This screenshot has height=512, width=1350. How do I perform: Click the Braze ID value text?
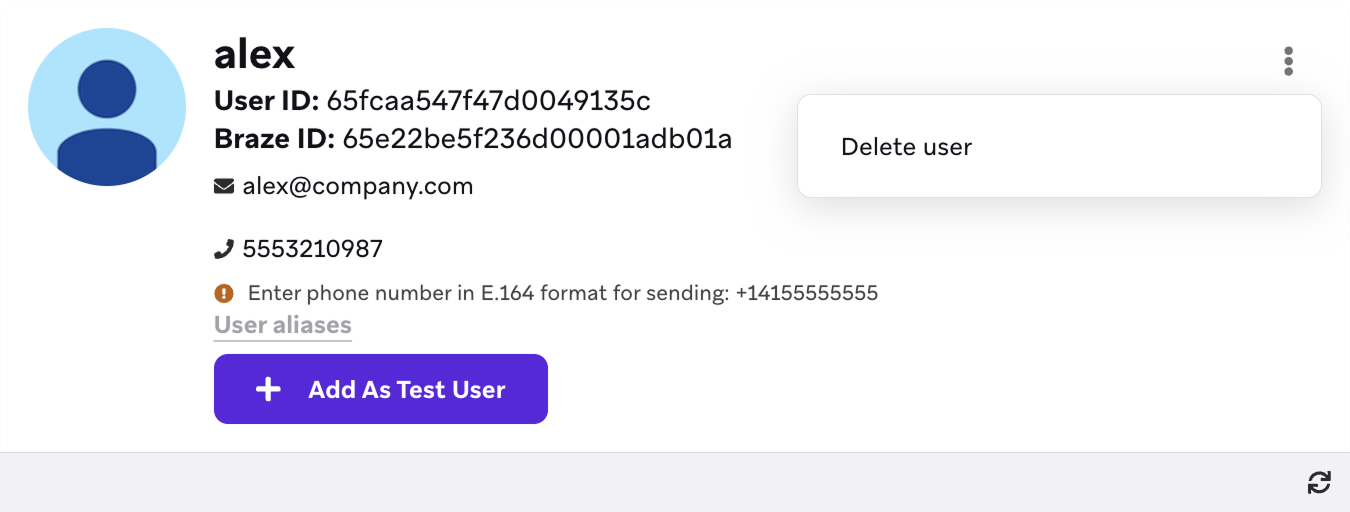537,139
